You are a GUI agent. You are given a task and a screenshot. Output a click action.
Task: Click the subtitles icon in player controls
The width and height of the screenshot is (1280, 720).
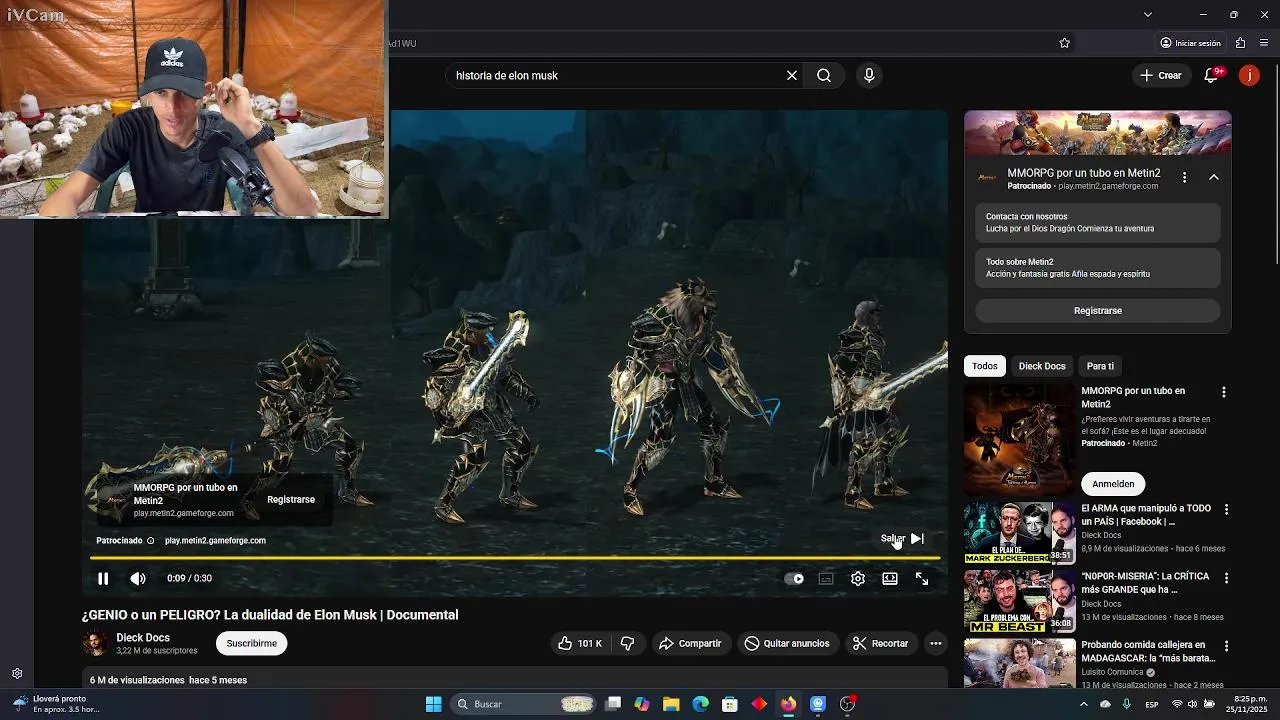point(826,578)
